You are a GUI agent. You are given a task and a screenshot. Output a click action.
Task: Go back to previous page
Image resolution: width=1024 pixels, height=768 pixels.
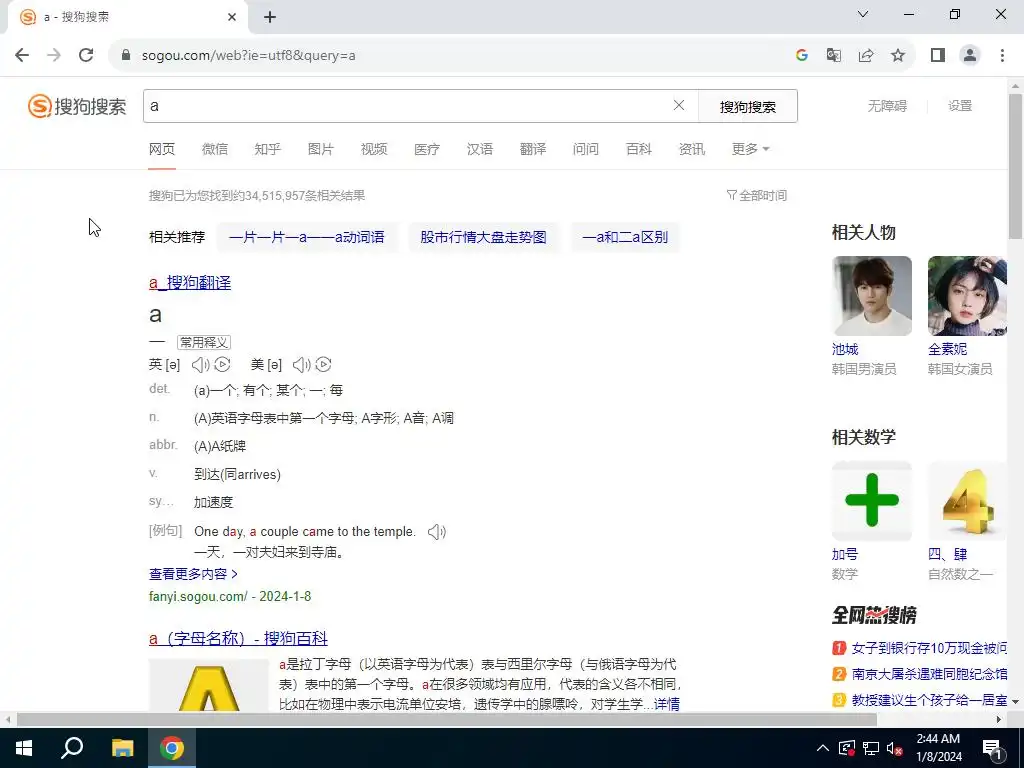(22, 55)
